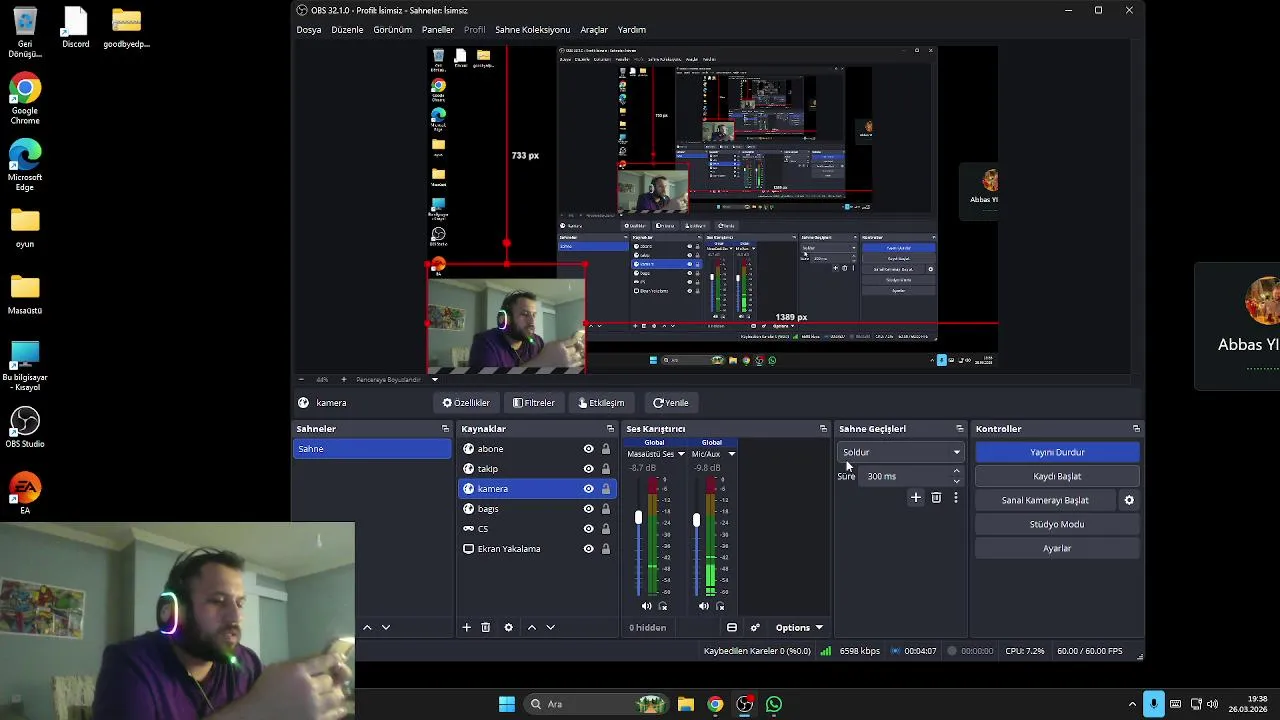Hide the Ekran Yakalama source
The height and width of the screenshot is (720, 1280).
pyautogui.click(x=589, y=549)
